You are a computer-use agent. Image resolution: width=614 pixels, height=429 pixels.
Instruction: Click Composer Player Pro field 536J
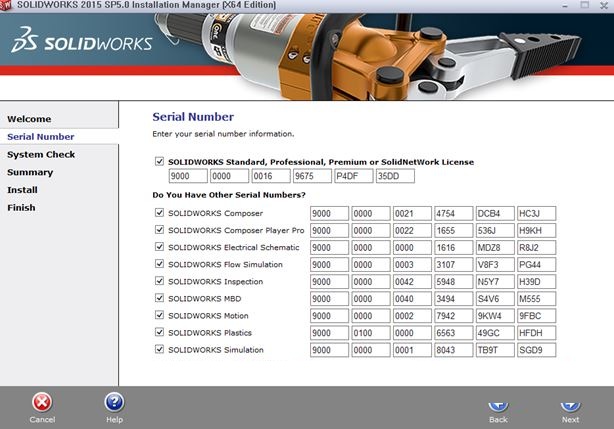(495, 231)
